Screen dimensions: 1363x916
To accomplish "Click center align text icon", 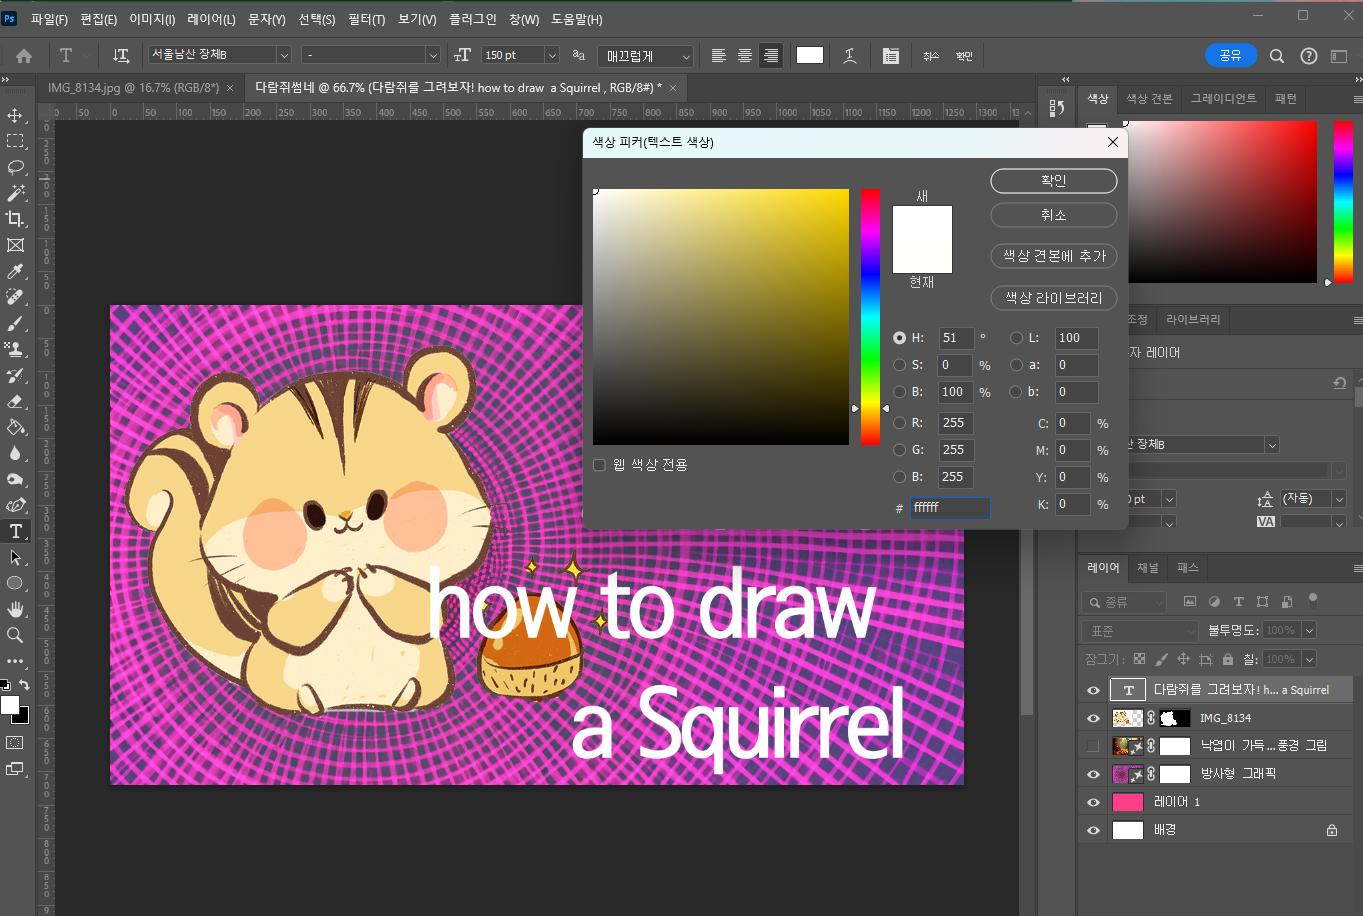I will point(744,56).
